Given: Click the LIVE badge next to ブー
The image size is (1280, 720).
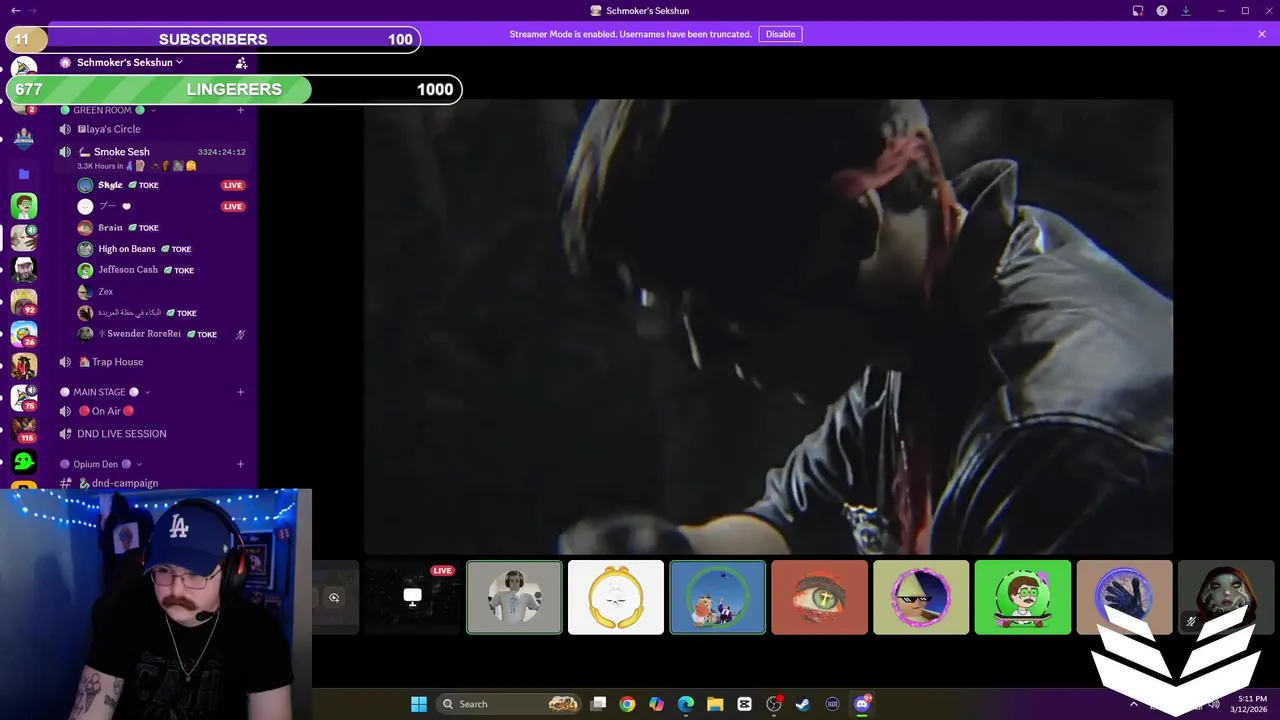Looking at the screenshot, I should (x=233, y=207).
